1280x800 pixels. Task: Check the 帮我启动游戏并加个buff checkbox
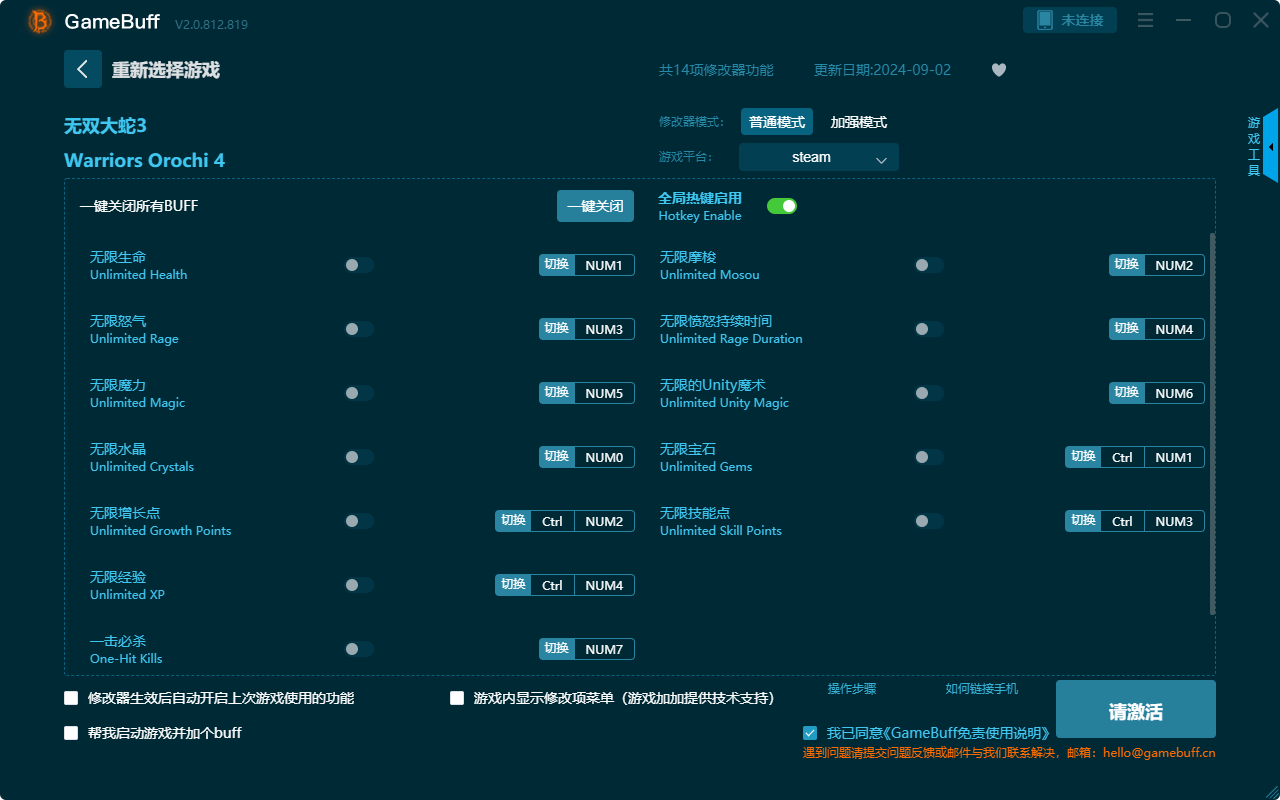[71, 732]
